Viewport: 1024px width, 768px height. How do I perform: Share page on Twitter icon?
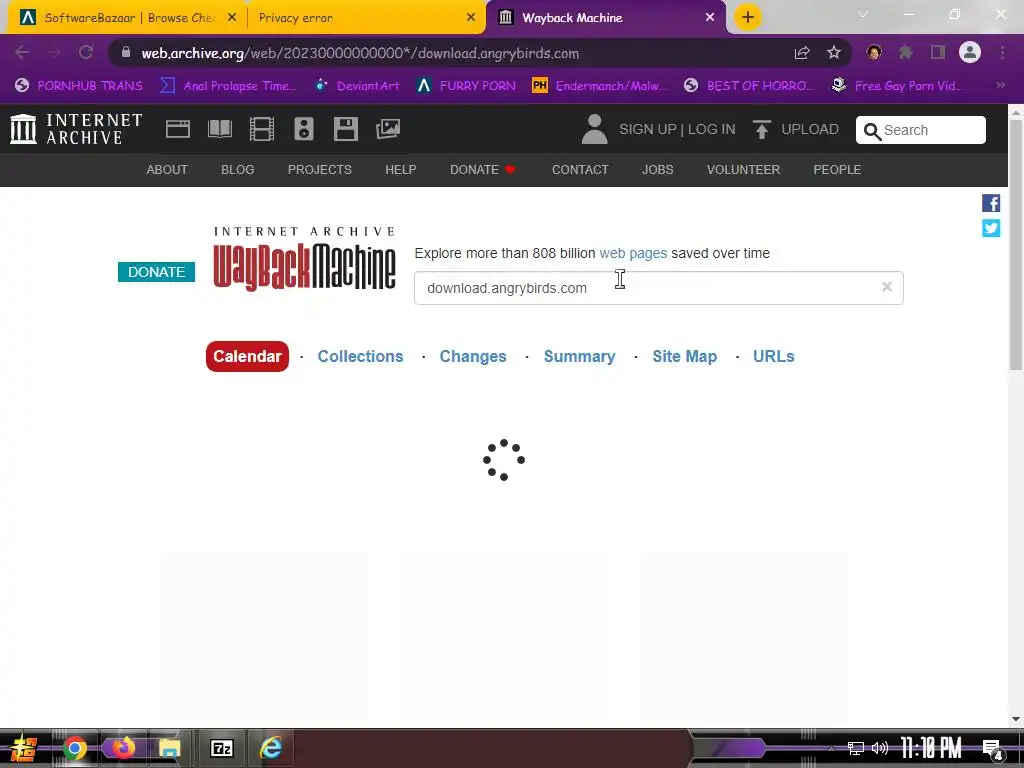991,228
